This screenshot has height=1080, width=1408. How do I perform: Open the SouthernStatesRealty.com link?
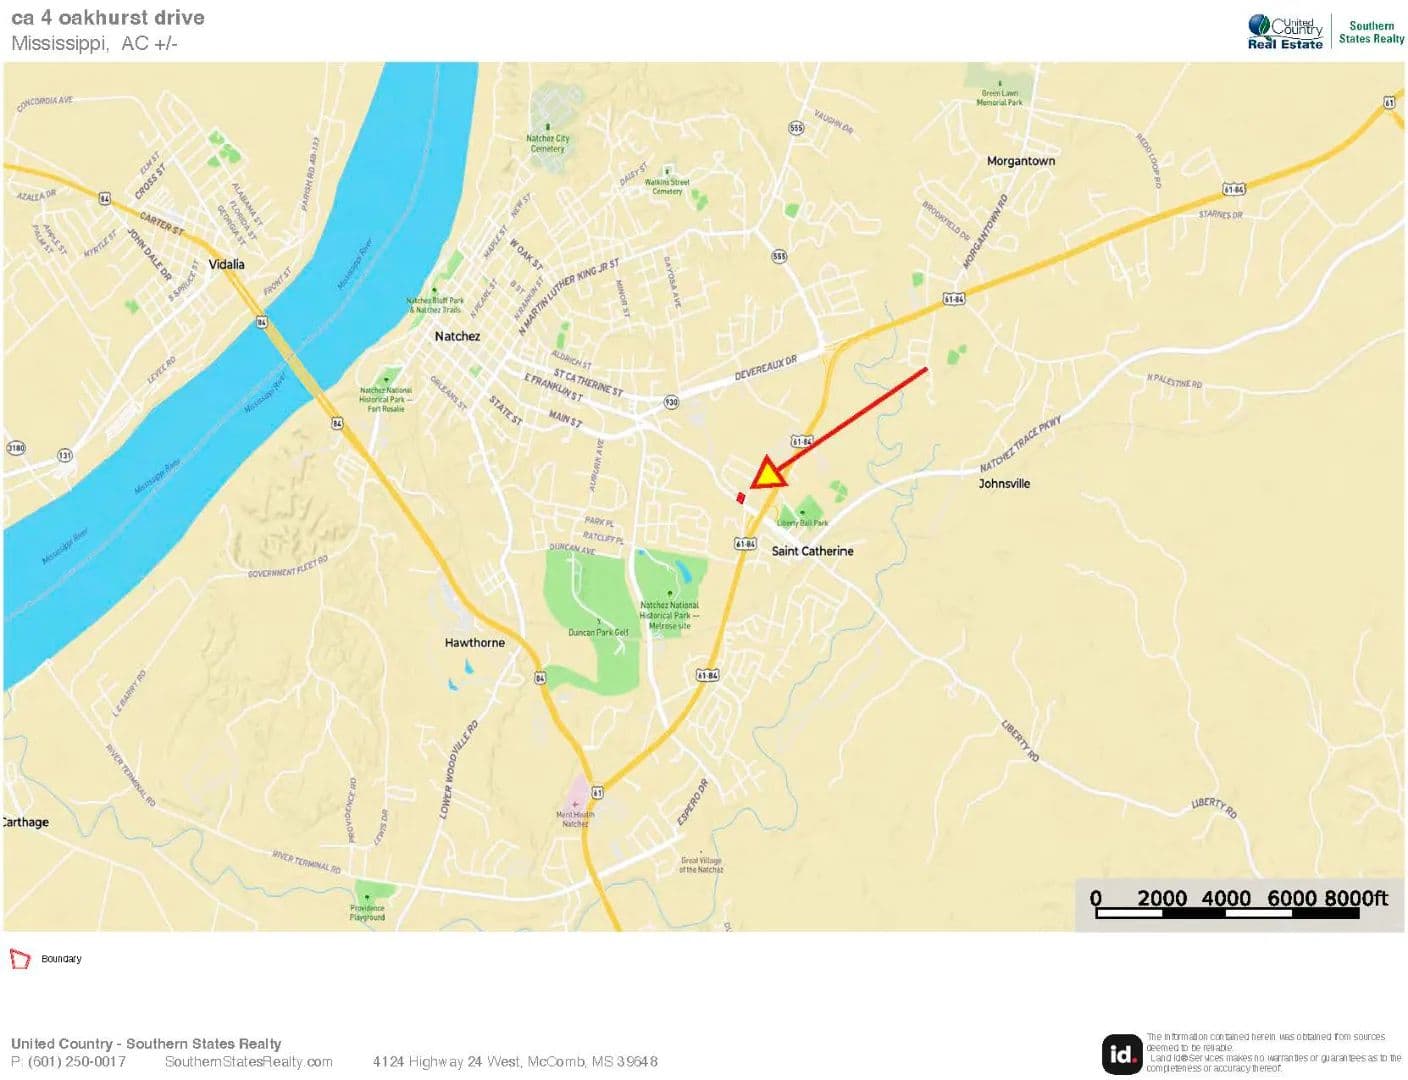click(x=248, y=1061)
